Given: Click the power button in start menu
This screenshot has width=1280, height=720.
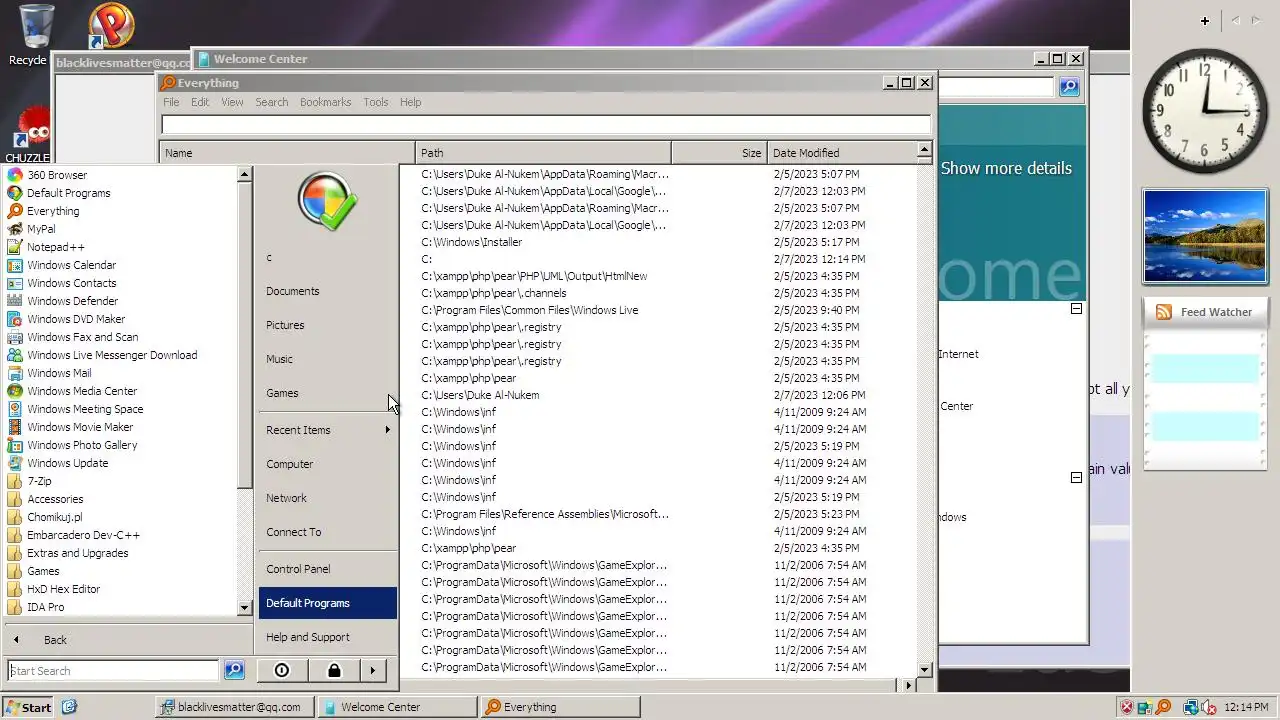Looking at the screenshot, I should tap(282, 670).
